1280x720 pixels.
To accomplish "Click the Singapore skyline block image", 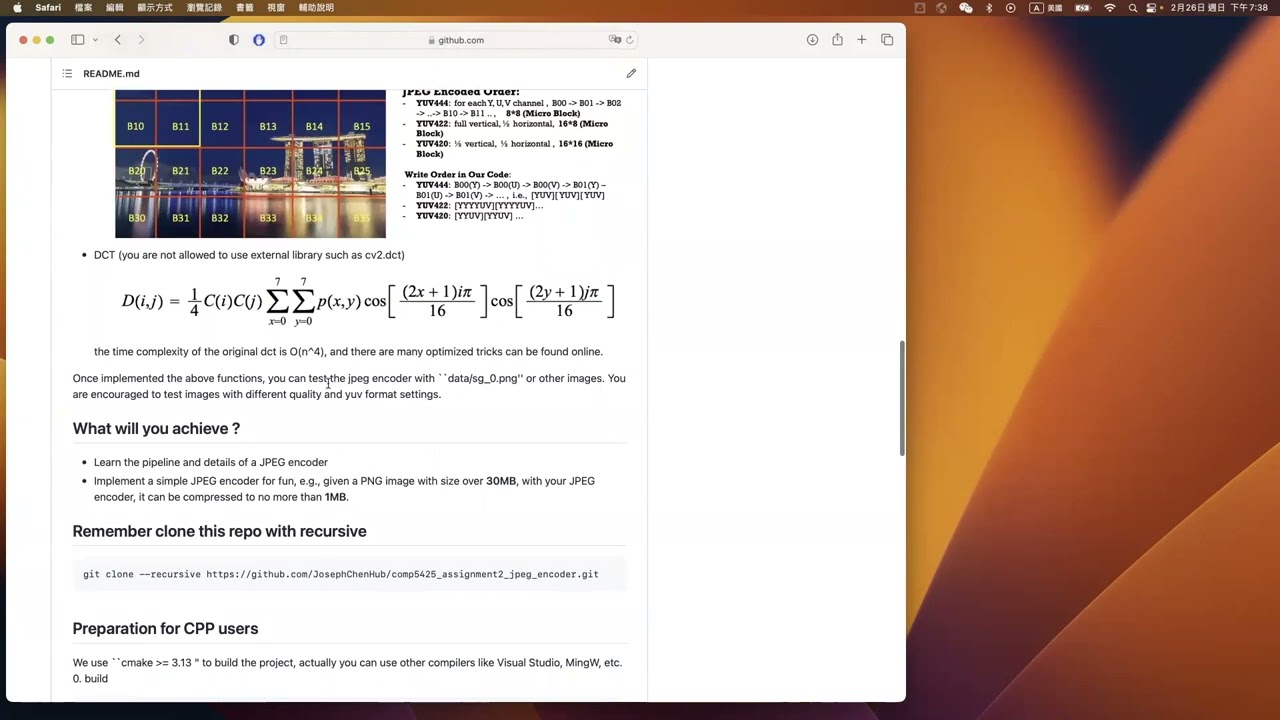I will coord(250,164).
